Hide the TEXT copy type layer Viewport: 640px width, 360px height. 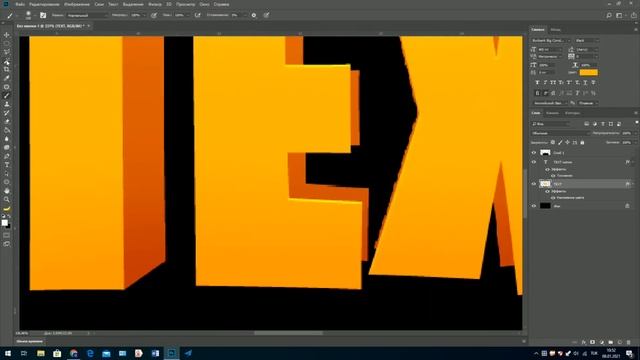pos(533,162)
